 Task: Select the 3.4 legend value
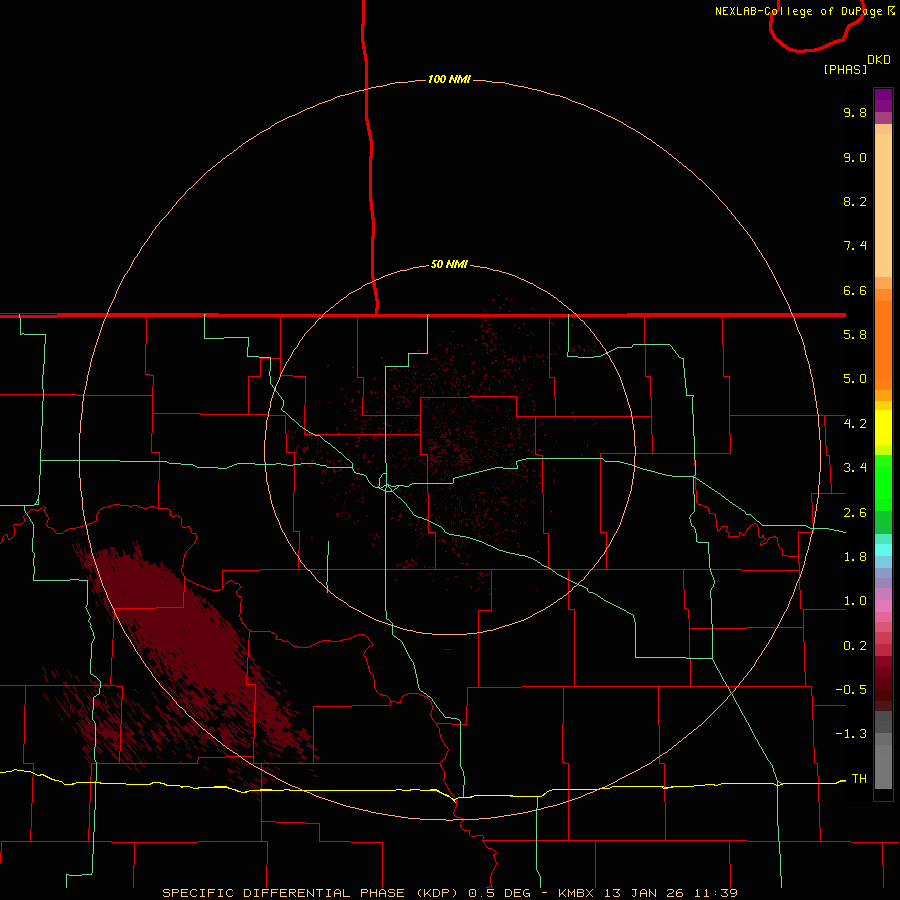(x=855, y=468)
